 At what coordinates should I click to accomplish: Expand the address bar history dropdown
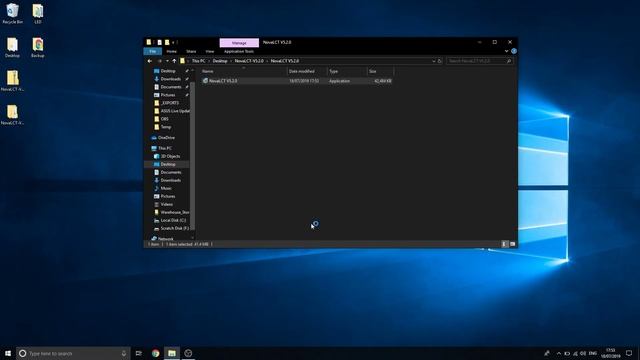click(433, 61)
